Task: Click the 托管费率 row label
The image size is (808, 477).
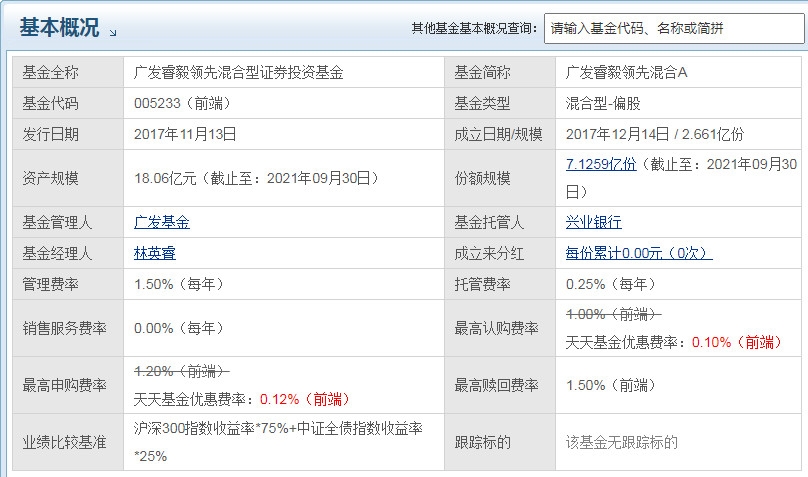Action: [x=482, y=284]
